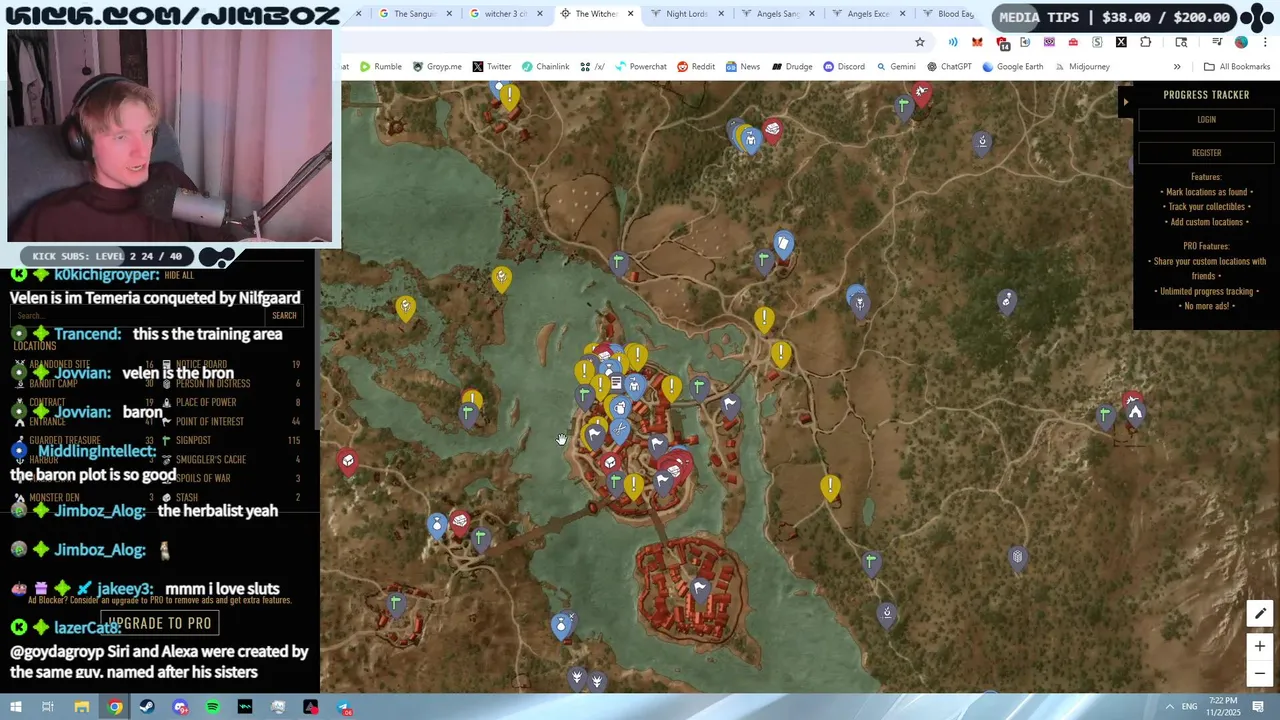Viewport: 1280px width, 720px height.
Task: Click the pencil edit button on the map
Action: coord(1260,614)
